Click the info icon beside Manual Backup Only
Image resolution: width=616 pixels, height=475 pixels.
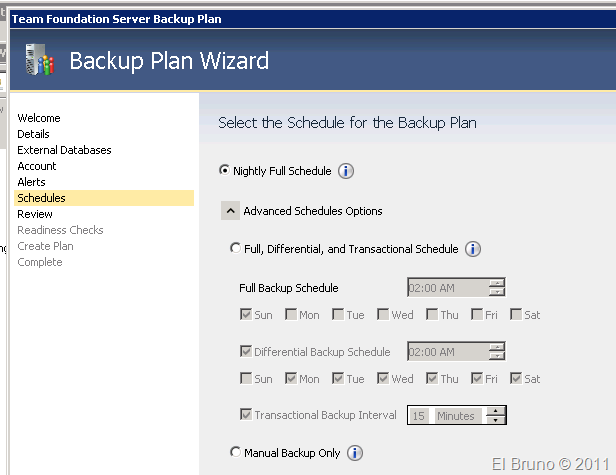pyautogui.click(x=355, y=453)
